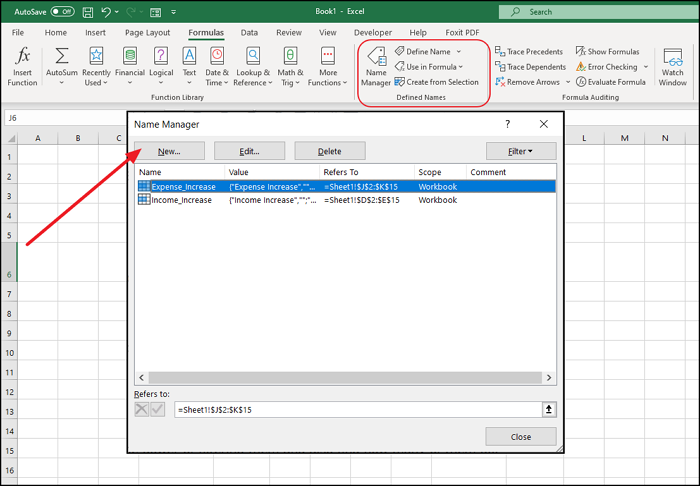Select the Expense_Increase name row
This screenshot has width=700, height=486.
click(346, 187)
